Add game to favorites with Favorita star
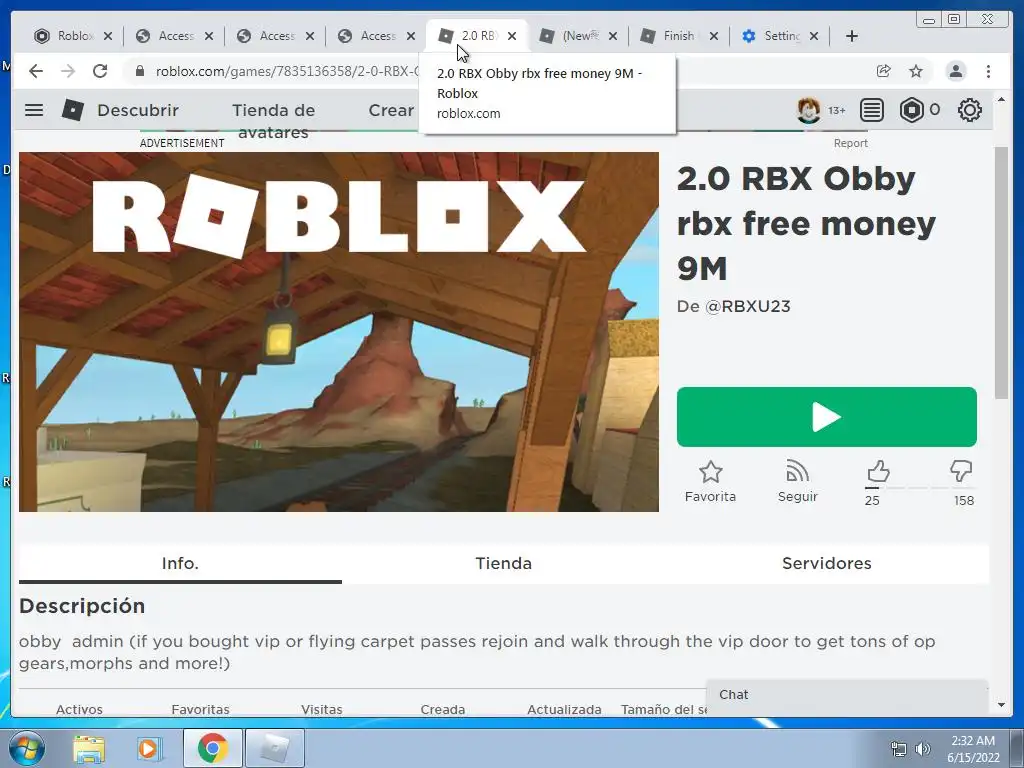Screen dimensions: 1024x768 click(x=711, y=481)
